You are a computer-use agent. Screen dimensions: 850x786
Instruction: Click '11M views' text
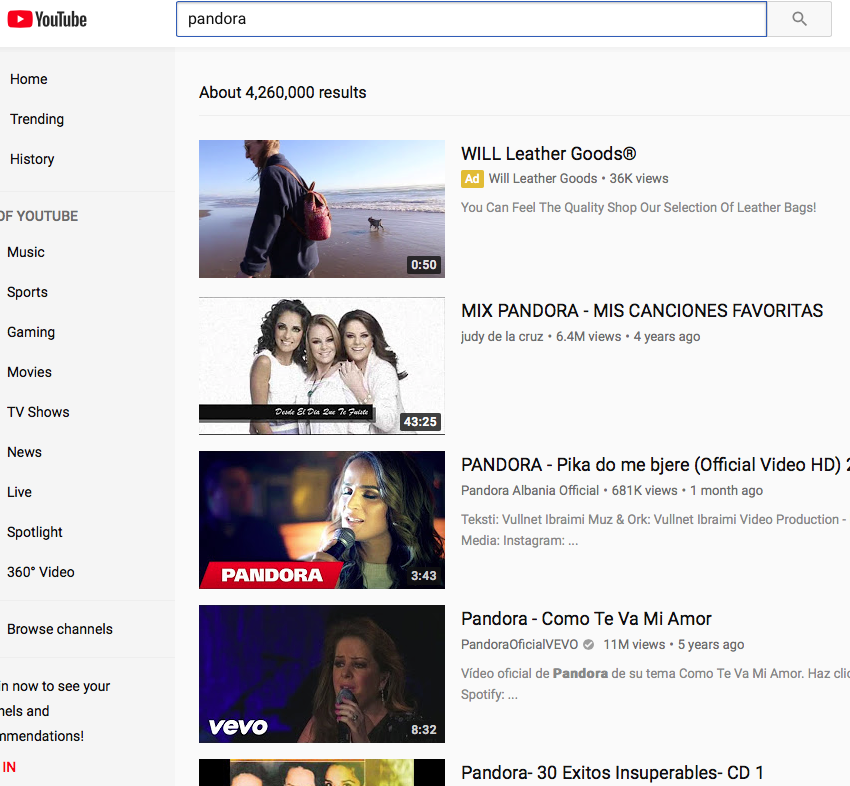(634, 645)
